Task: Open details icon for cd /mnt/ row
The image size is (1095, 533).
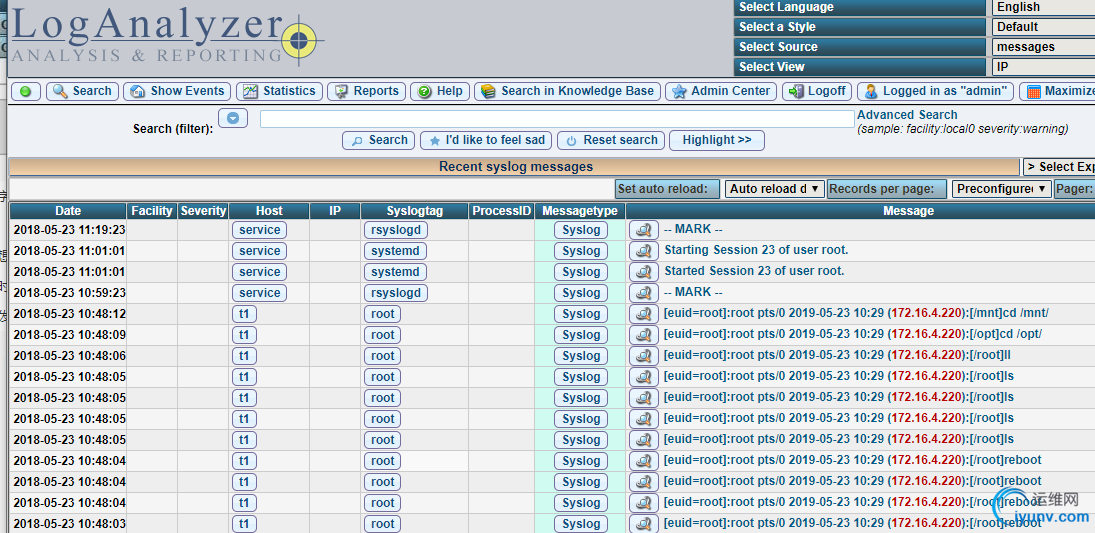Action: tap(643, 314)
